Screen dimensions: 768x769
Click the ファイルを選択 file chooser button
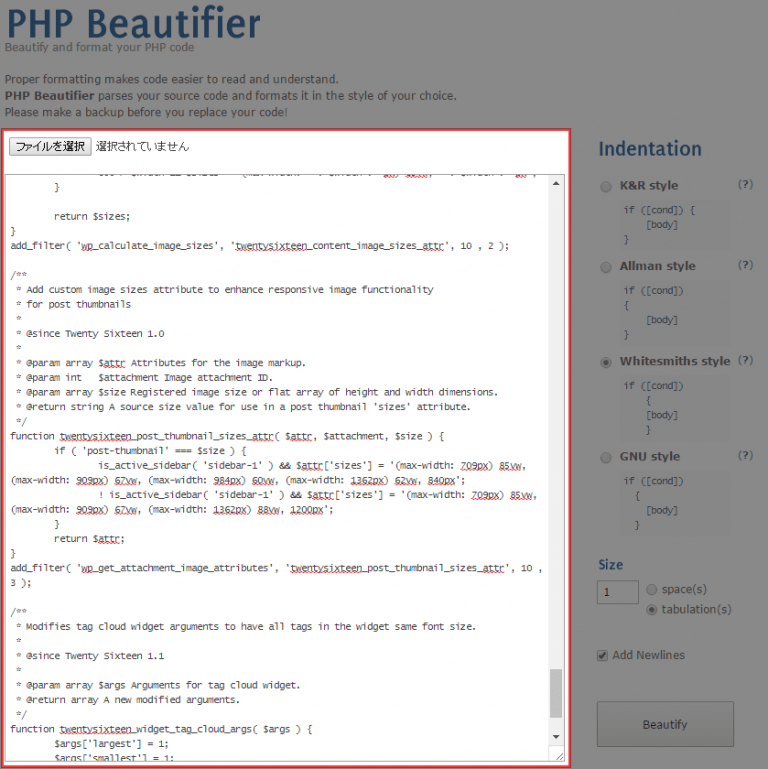click(50, 146)
